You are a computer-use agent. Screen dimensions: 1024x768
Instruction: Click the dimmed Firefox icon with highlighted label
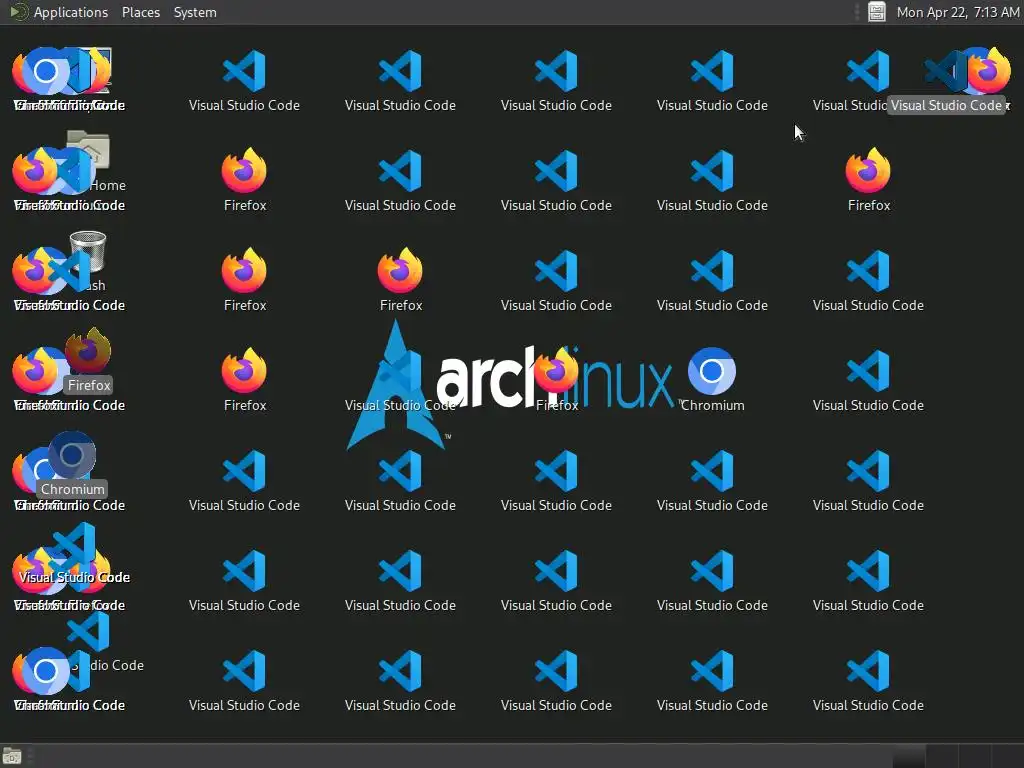(x=88, y=351)
